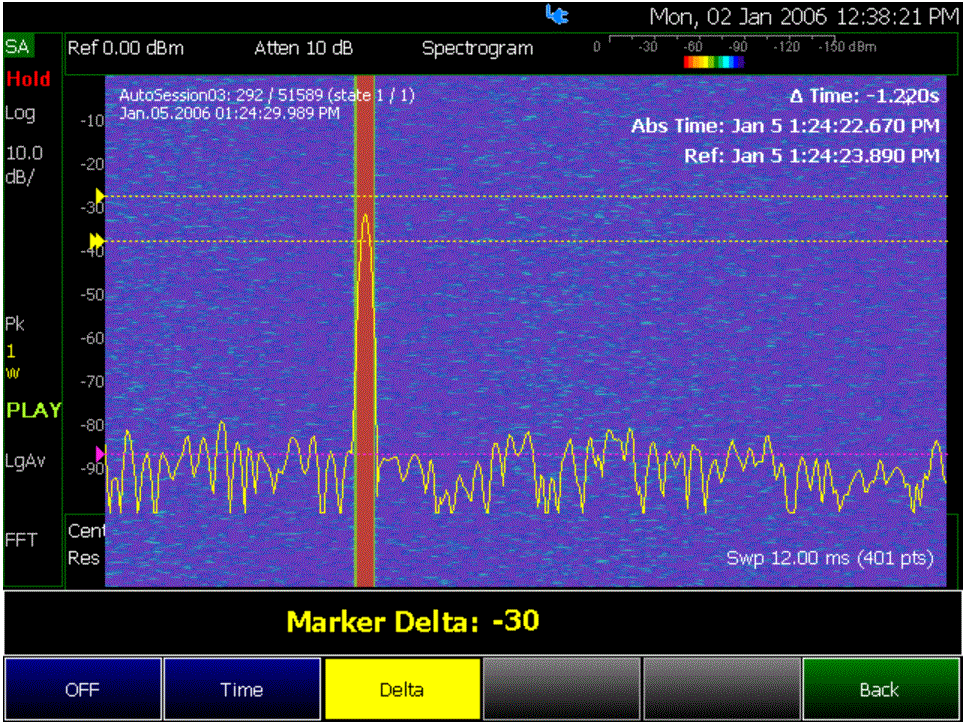Go back with the Back softkey
964x724 pixels.
coord(880,689)
